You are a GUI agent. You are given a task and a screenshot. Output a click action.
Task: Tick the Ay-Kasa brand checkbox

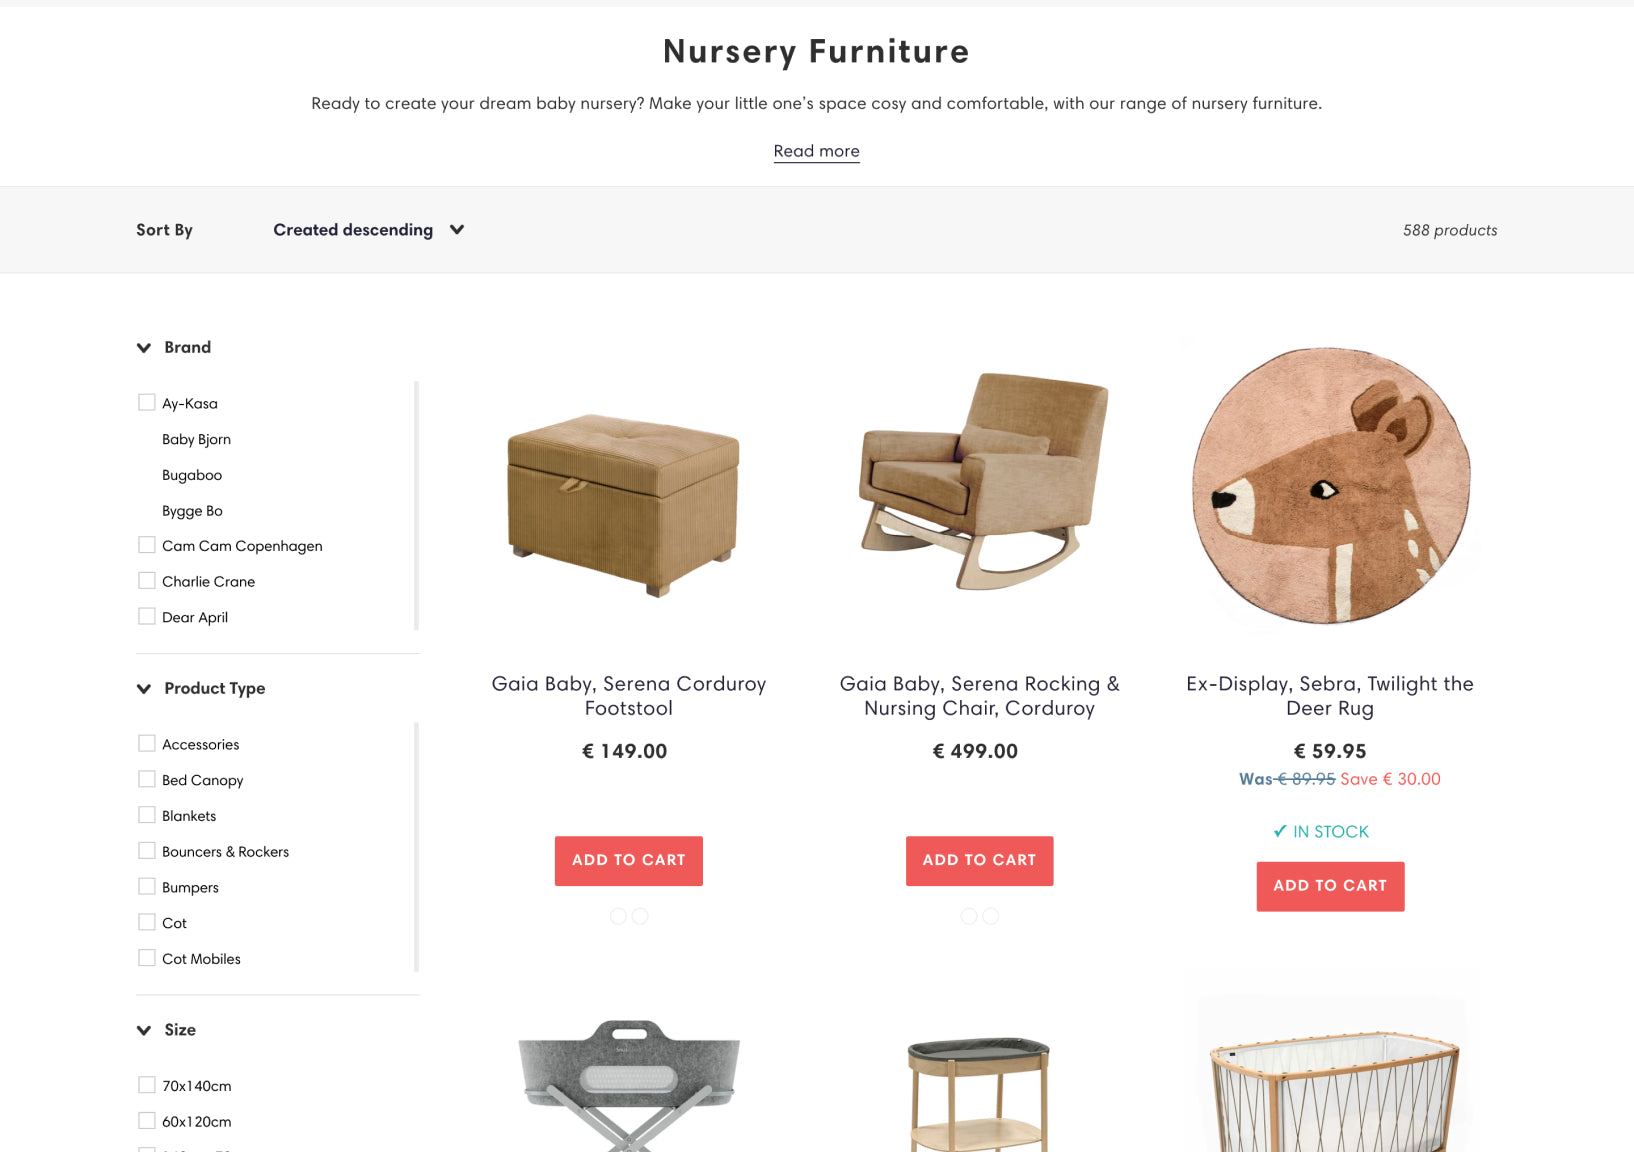click(x=147, y=402)
